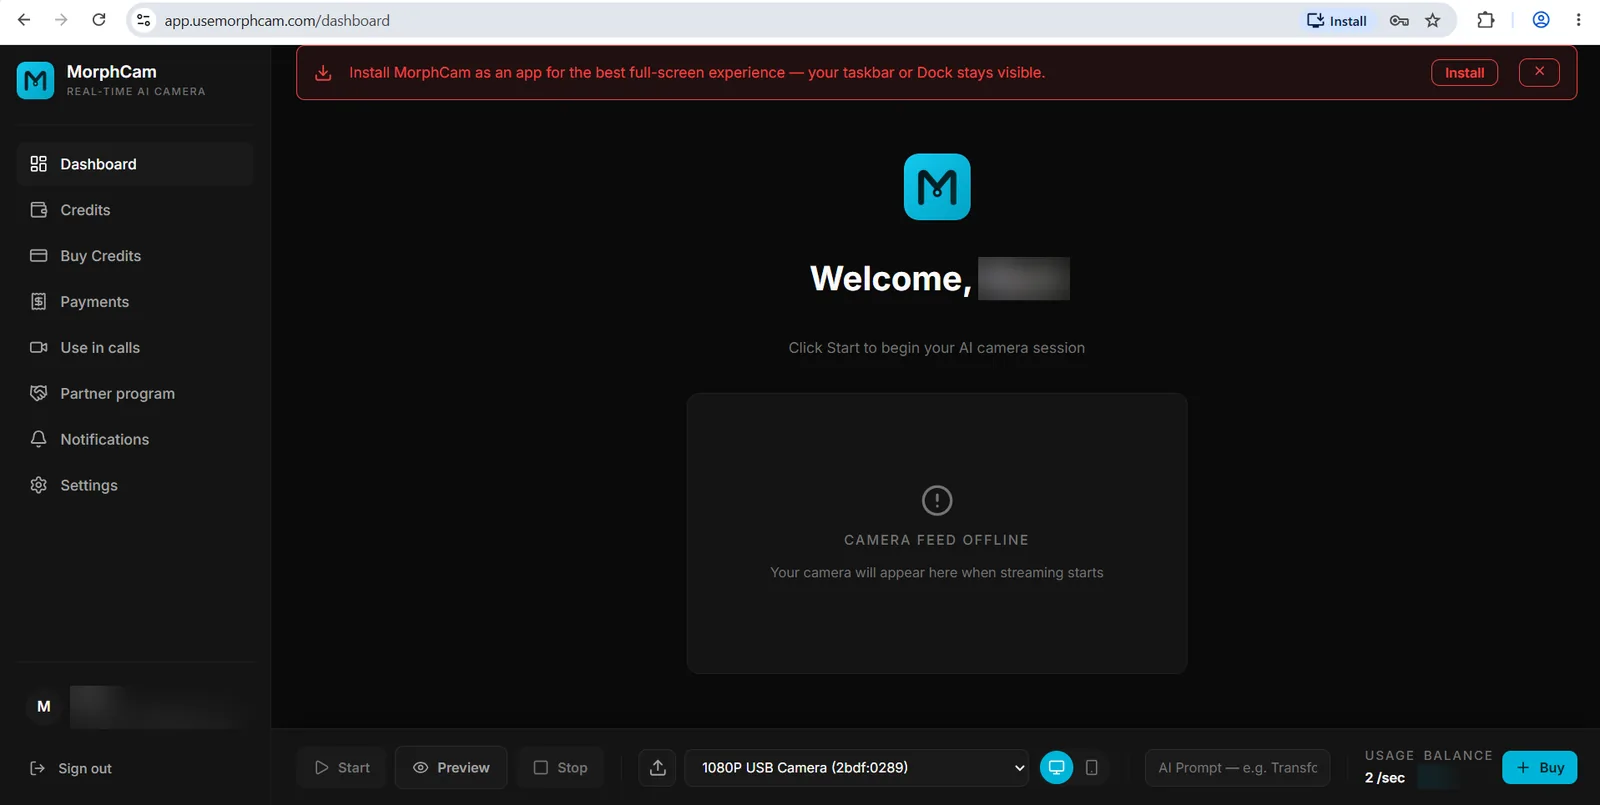This screenshot has width=1600, height=805.
Task: Select Payments in the sidebar
Action: (x=135, y=302)
